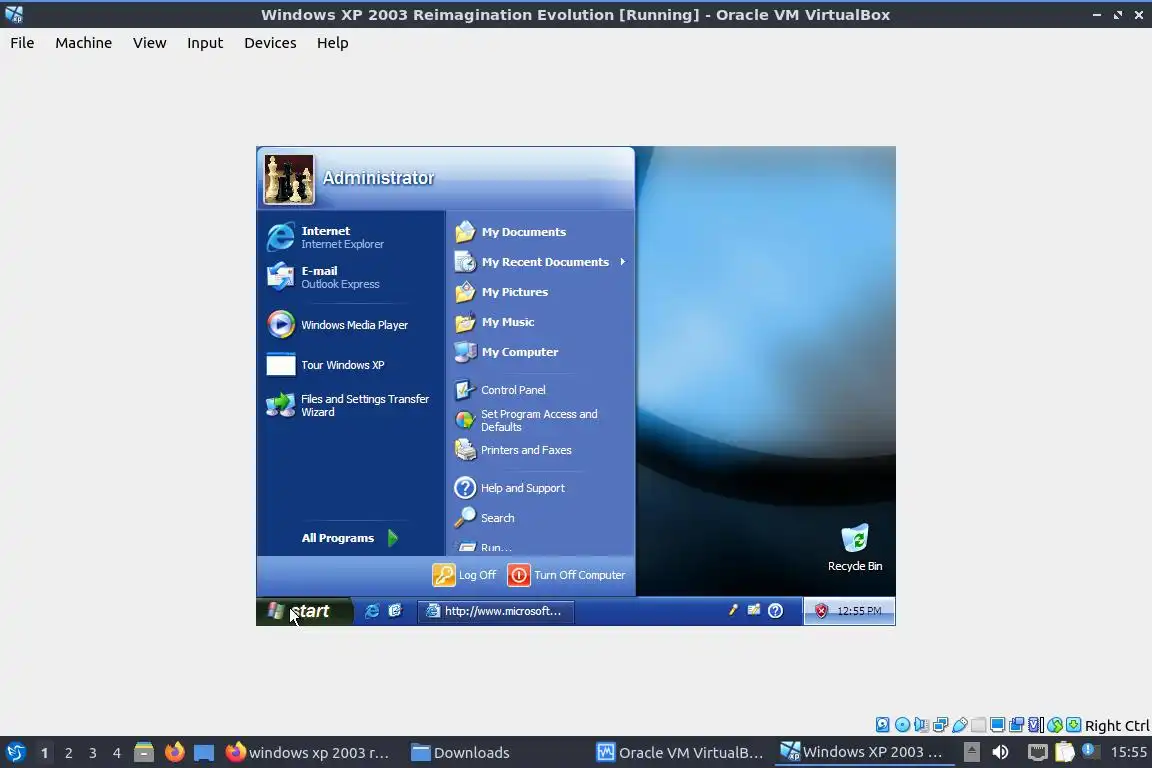Switch to workspace 4
This screenshot has width=1152, height=768.
[x=117, y=753]
